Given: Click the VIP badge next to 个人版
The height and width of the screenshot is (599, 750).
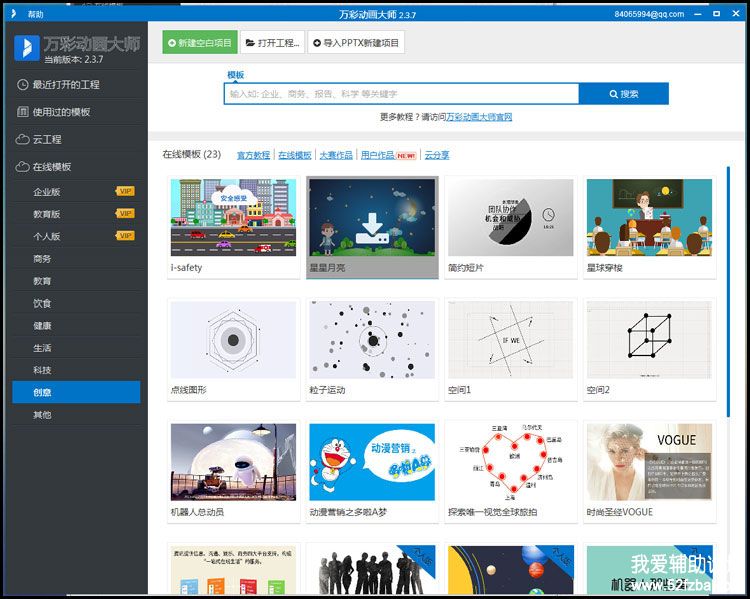Looking at the screenshot, I should 125,236.
